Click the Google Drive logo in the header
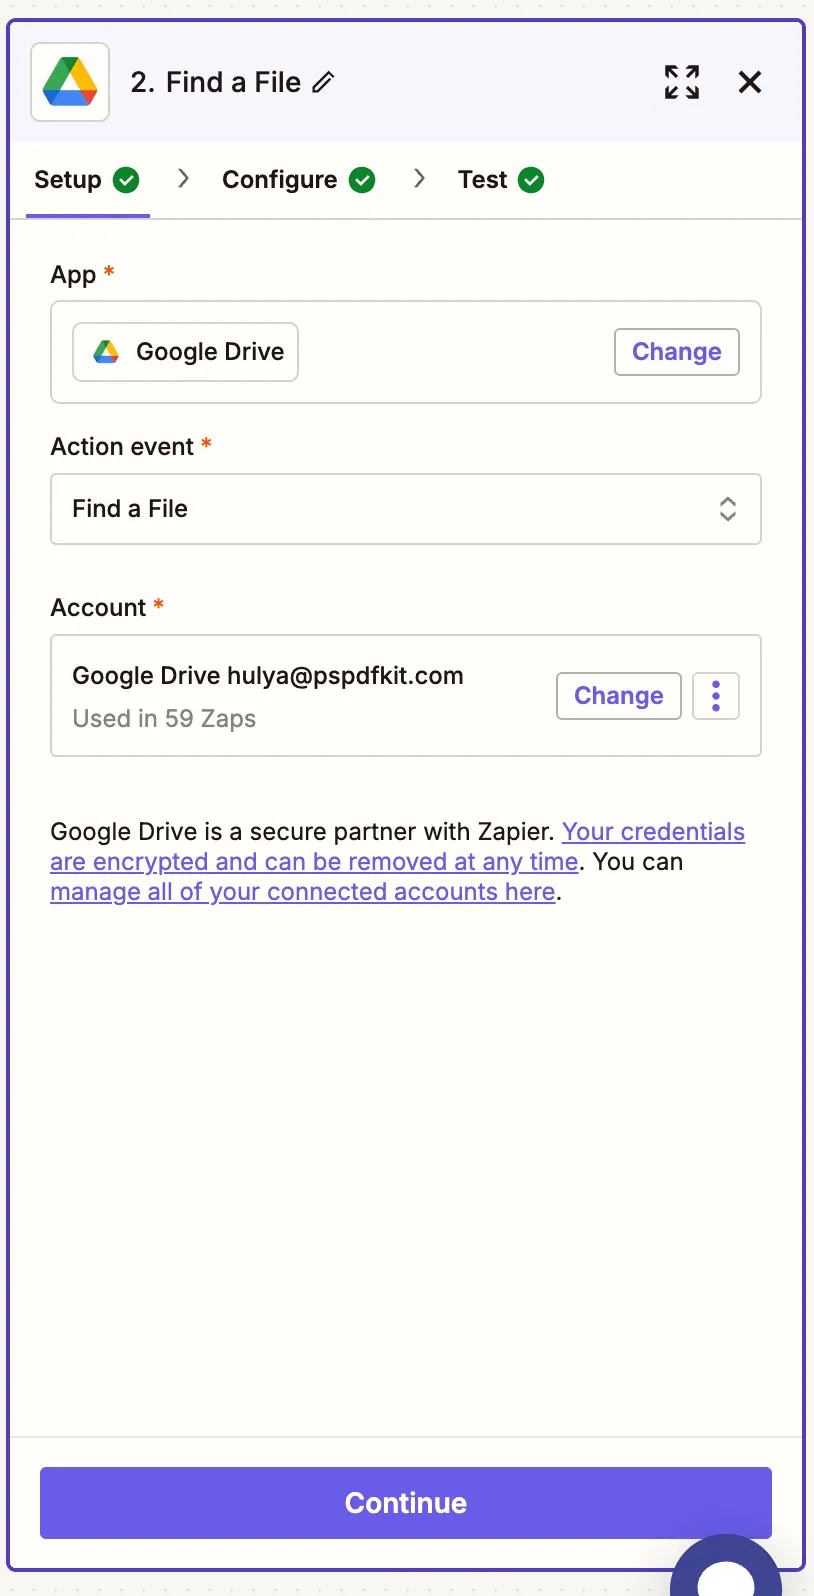The height and width of the screenshot is (1596, 814). point(70,82)
